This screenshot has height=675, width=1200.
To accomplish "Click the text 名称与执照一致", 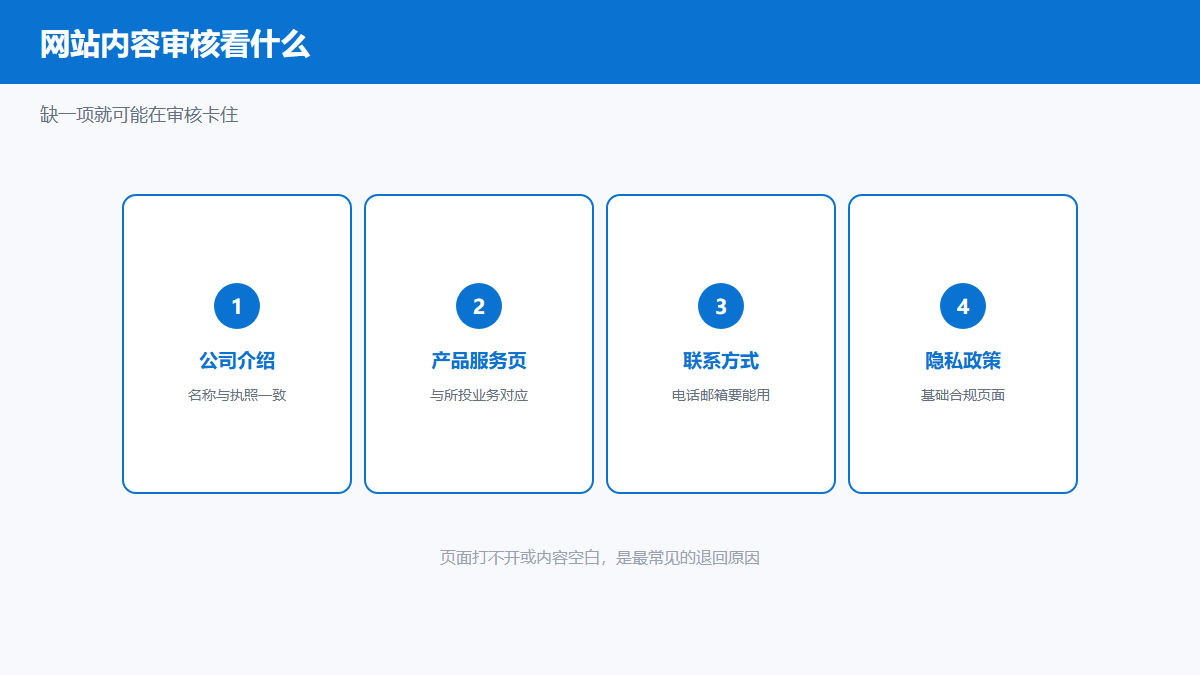I will [x=237, y=395].
